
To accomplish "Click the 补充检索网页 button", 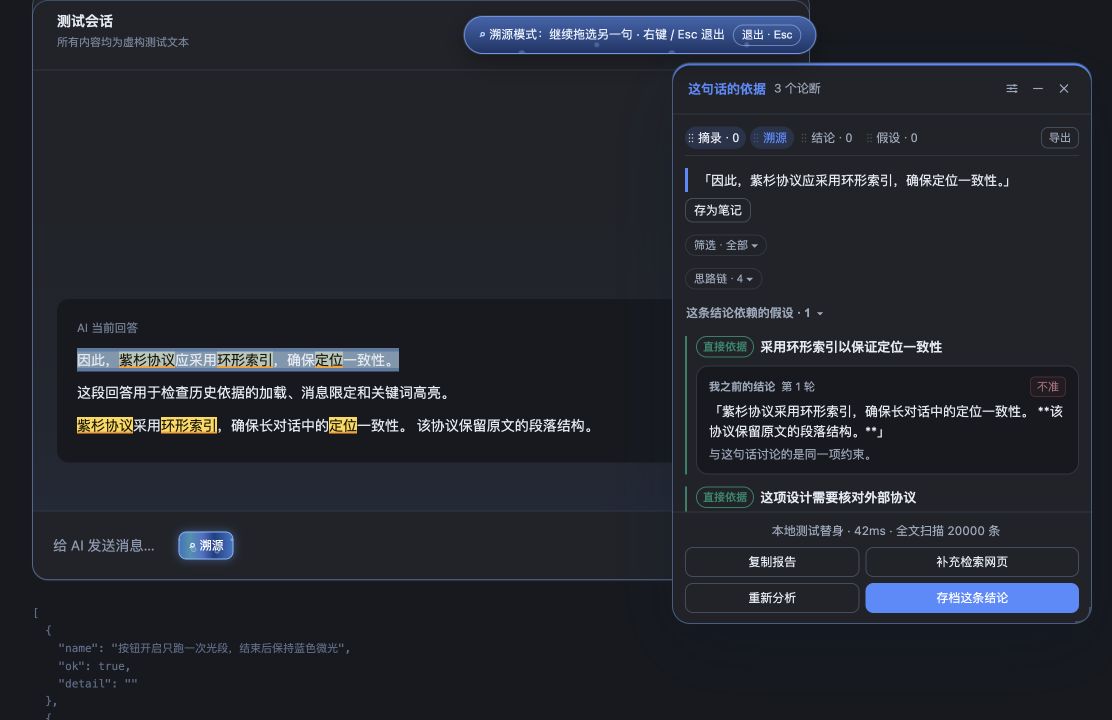I will (972, 562).
